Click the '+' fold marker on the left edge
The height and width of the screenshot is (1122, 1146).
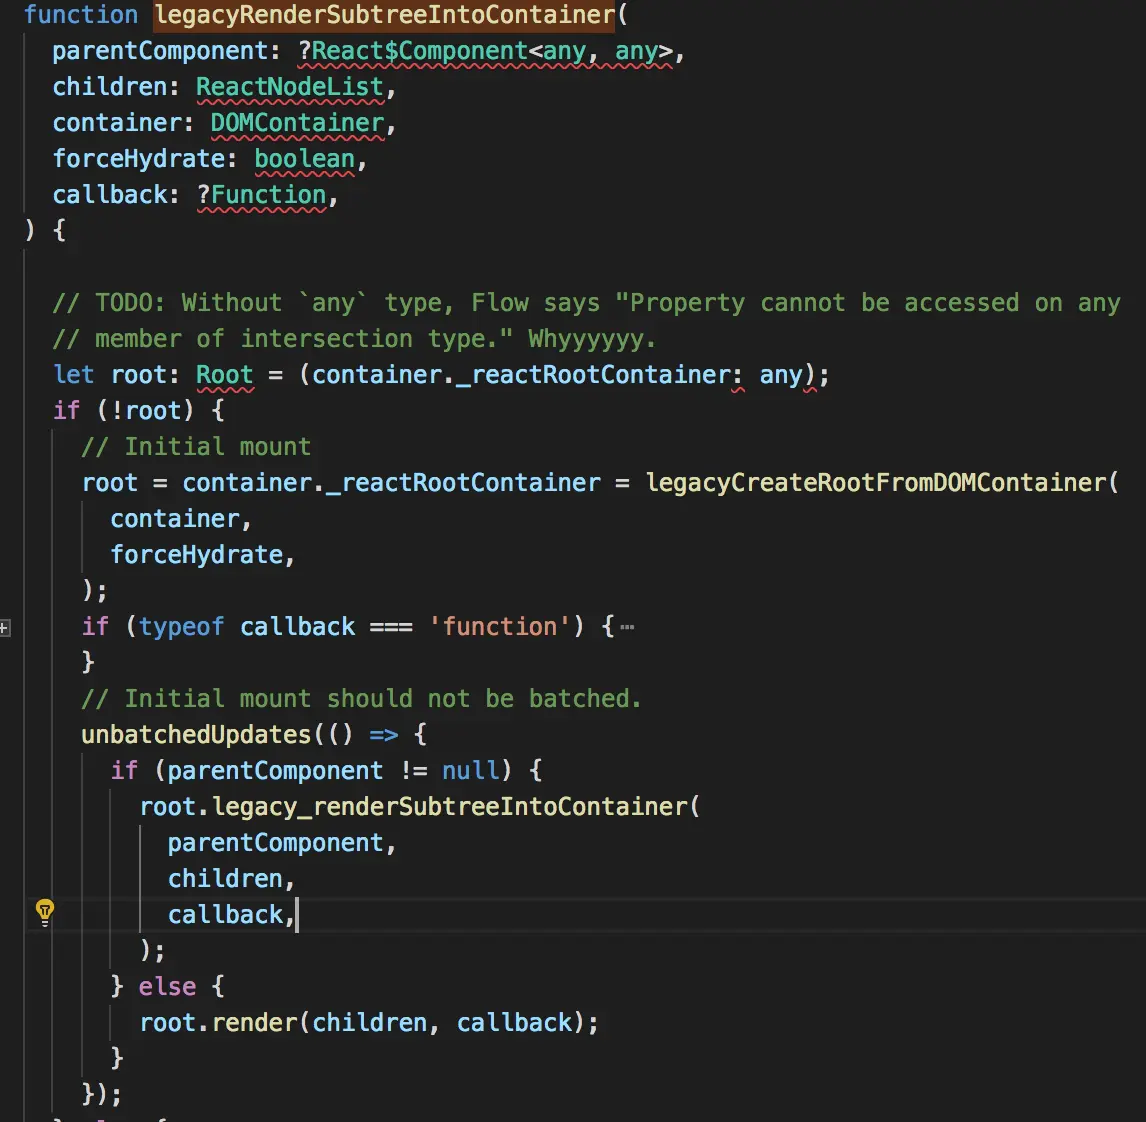click(7, 628)
